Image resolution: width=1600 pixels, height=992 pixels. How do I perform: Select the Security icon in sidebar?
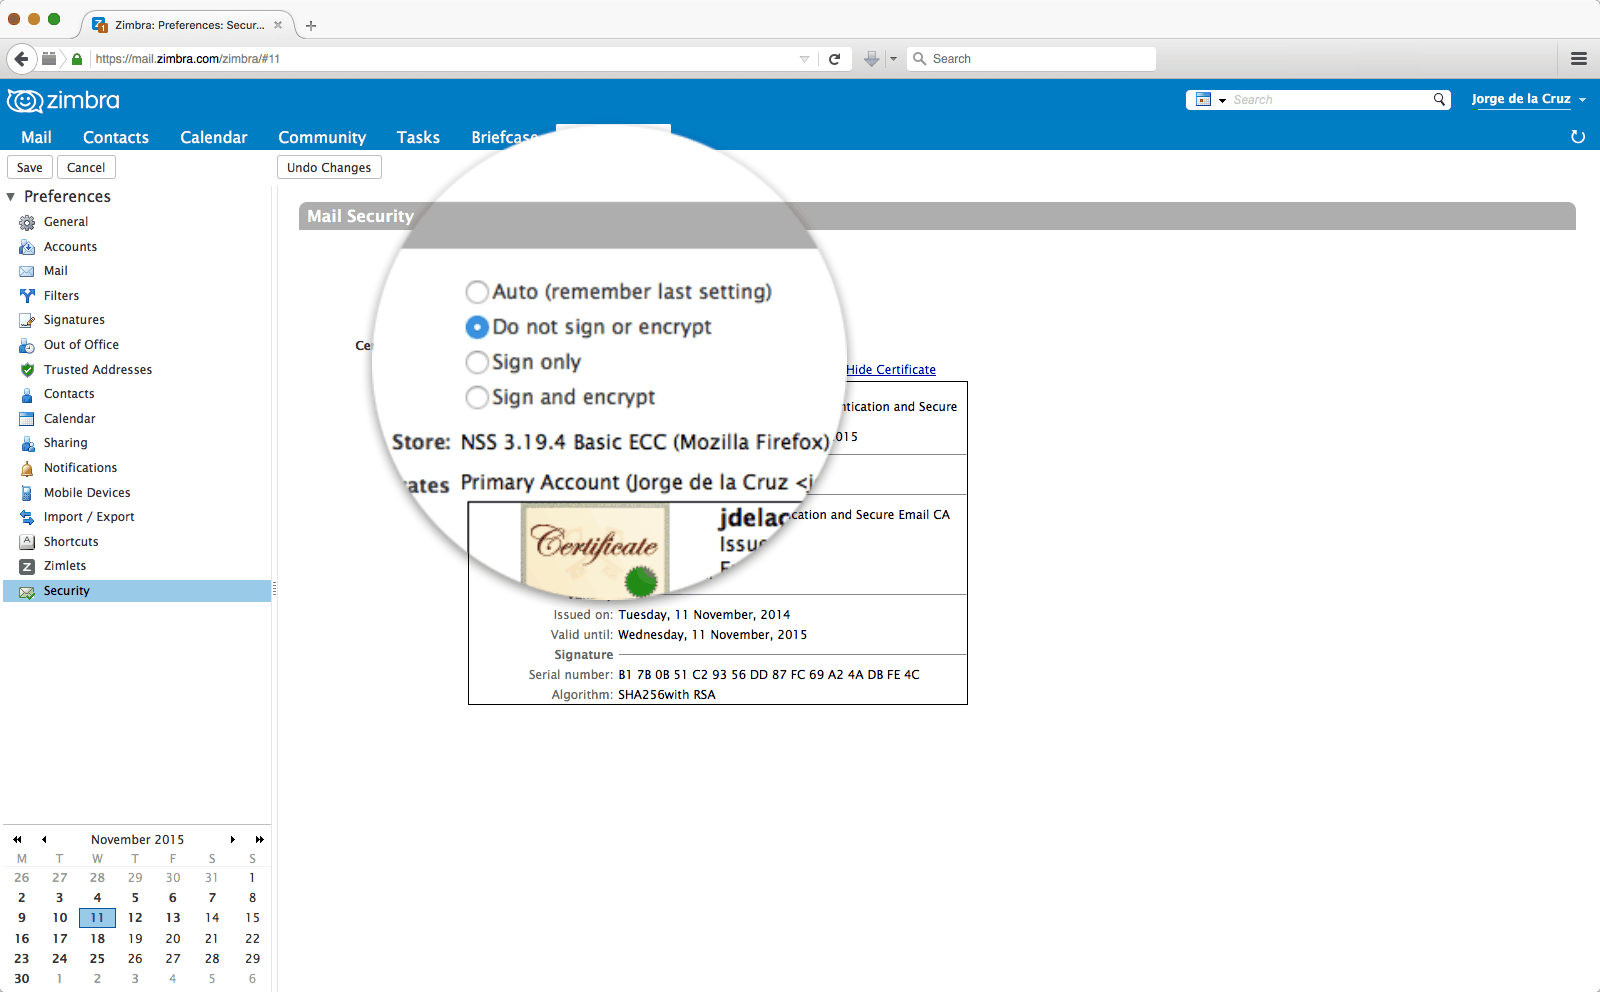click(27, 592)
